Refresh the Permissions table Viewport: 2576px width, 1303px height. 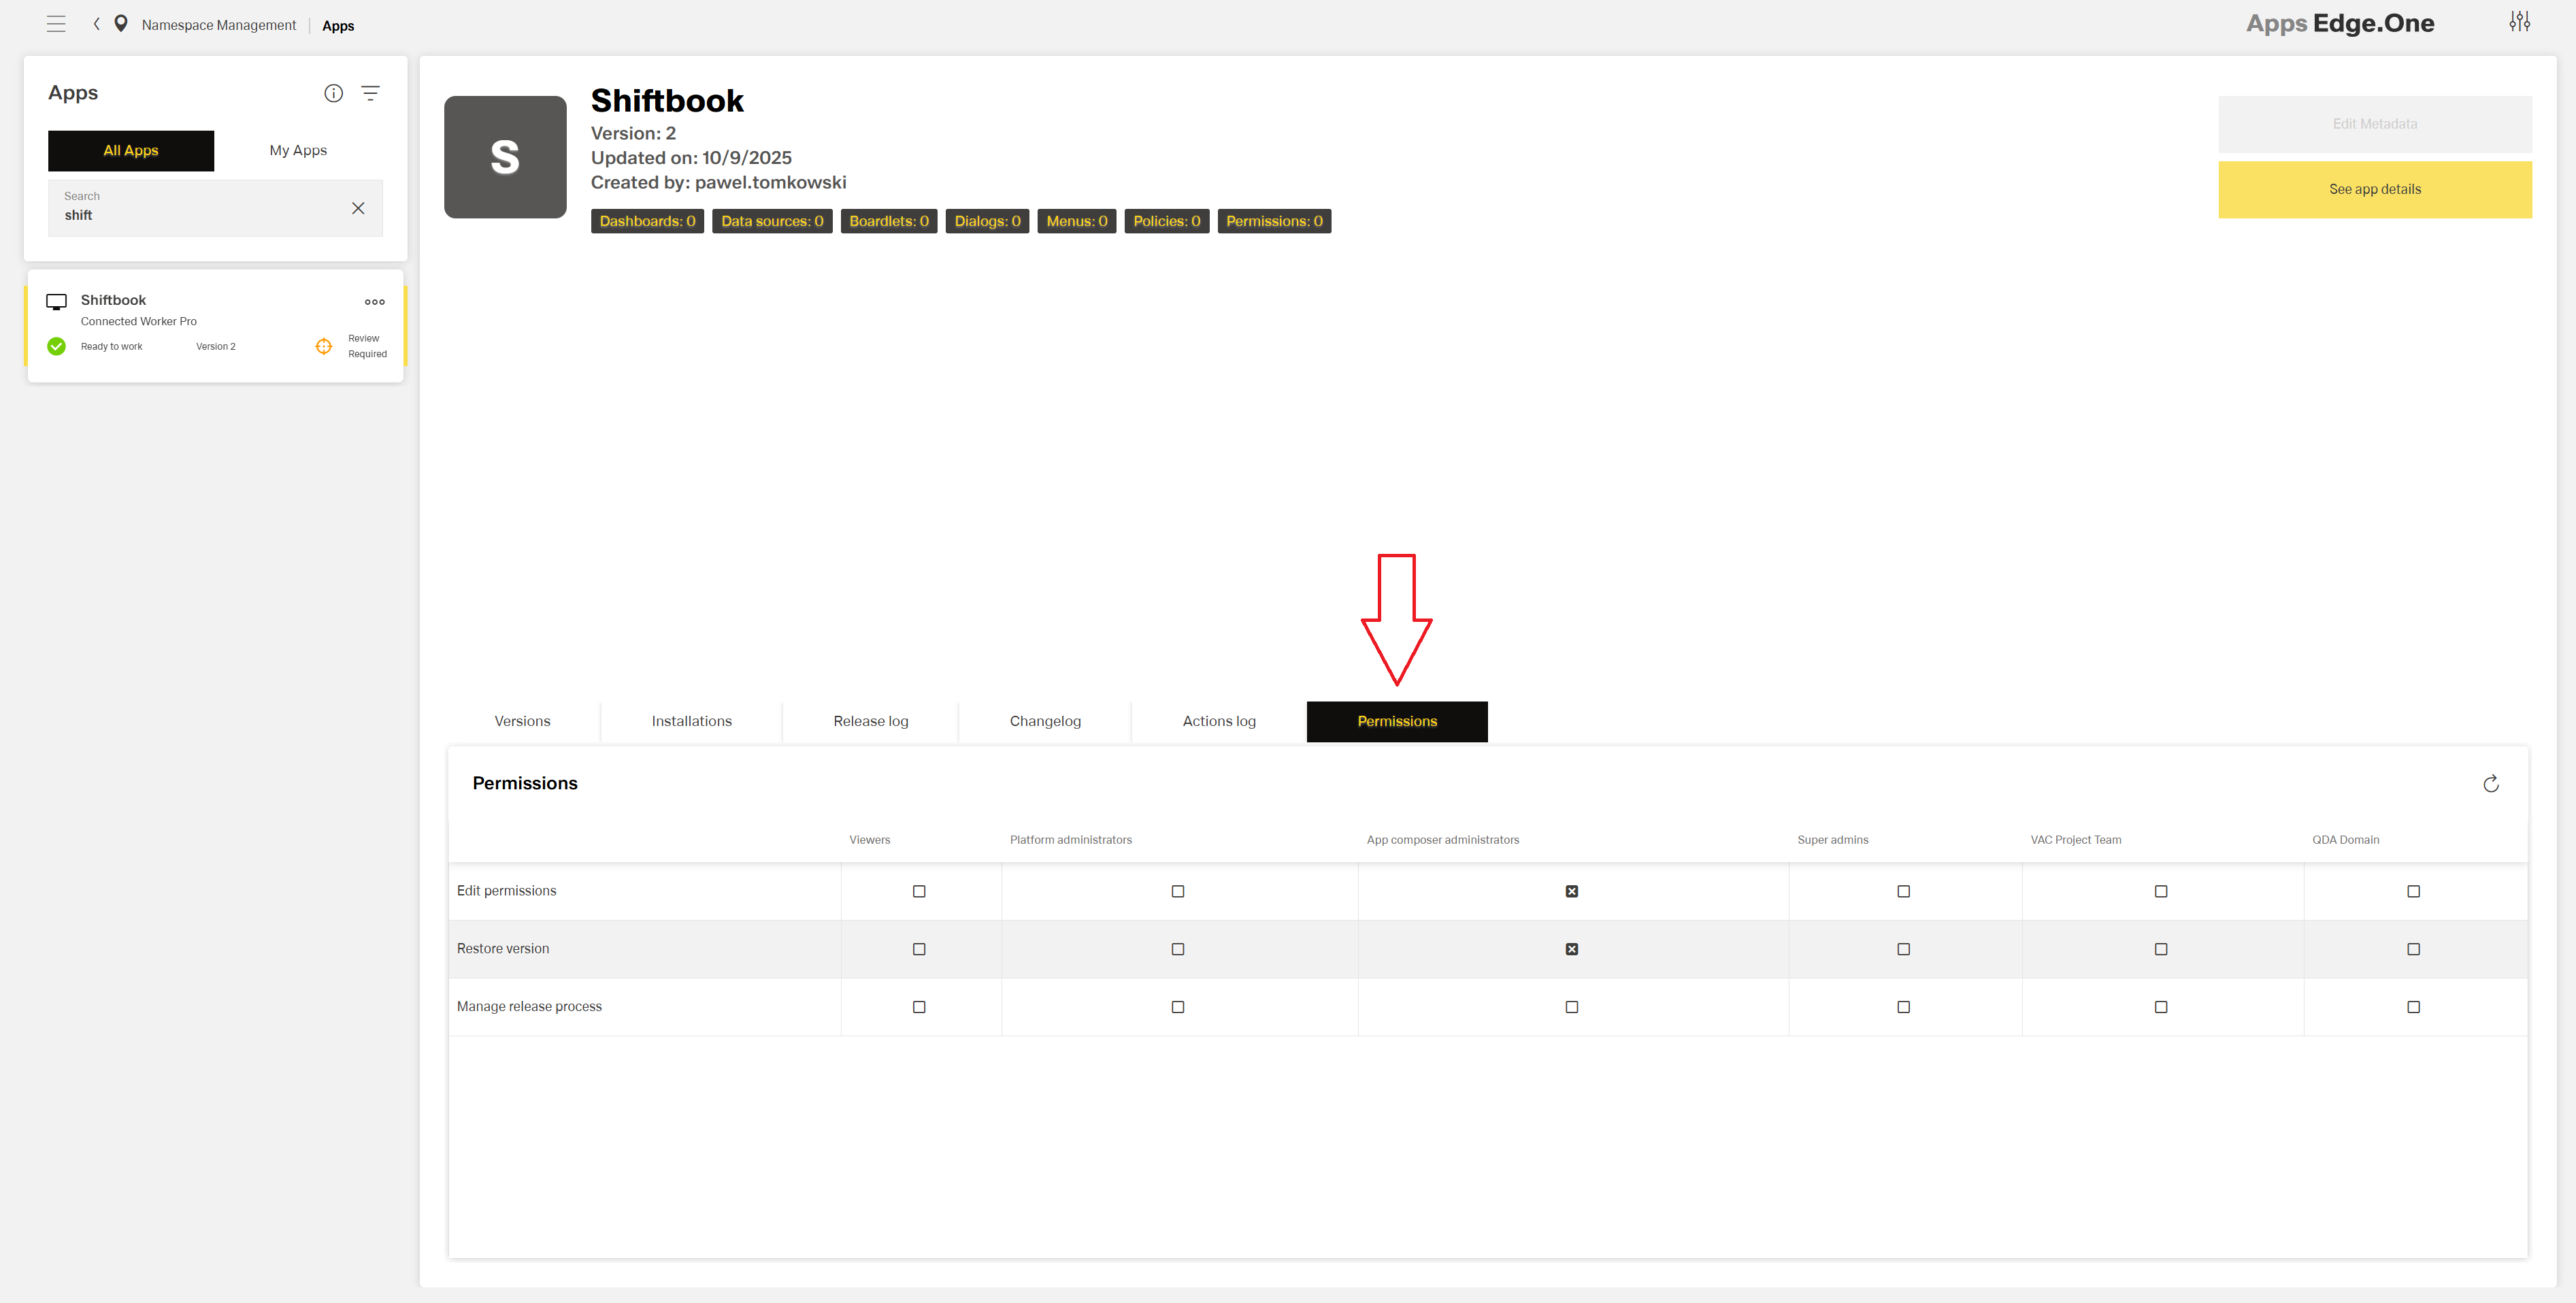point(2490,784)
